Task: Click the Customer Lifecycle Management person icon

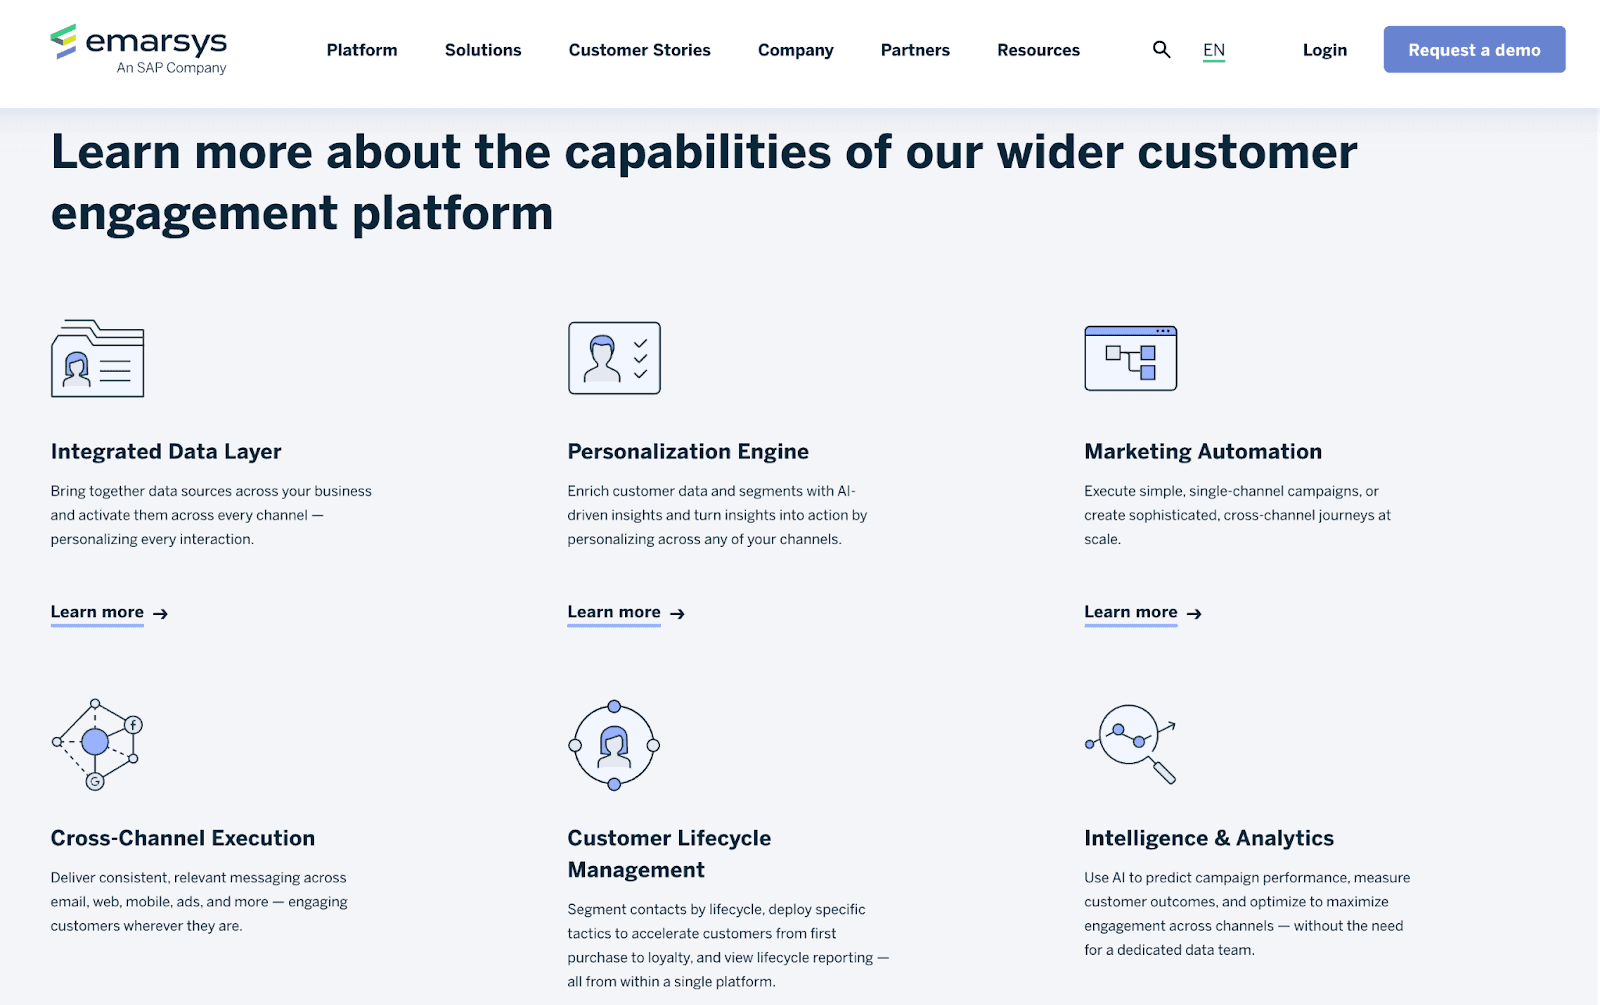Action: point(613,744)
